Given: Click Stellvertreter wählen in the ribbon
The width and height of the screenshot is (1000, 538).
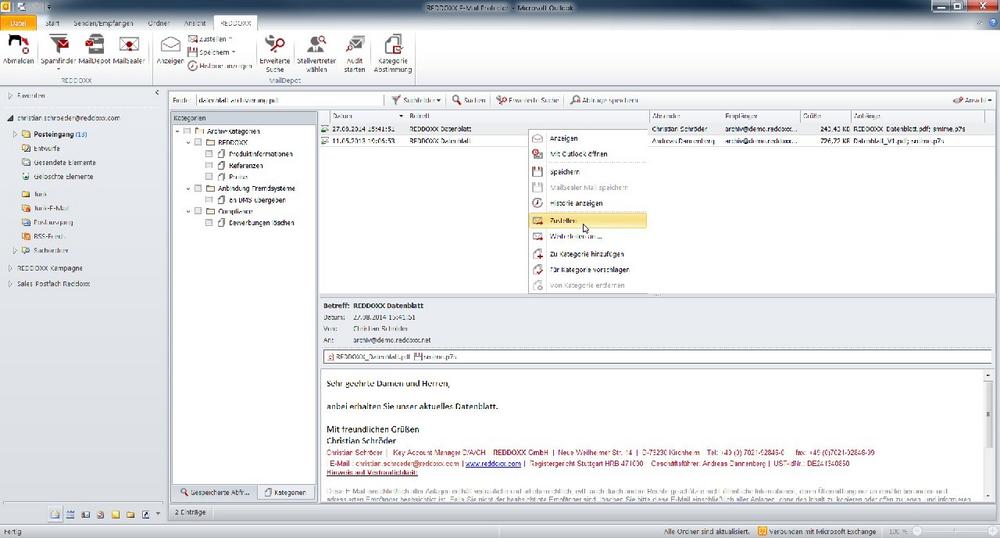Looking at the screenshot, I should [x=316, y=52].
